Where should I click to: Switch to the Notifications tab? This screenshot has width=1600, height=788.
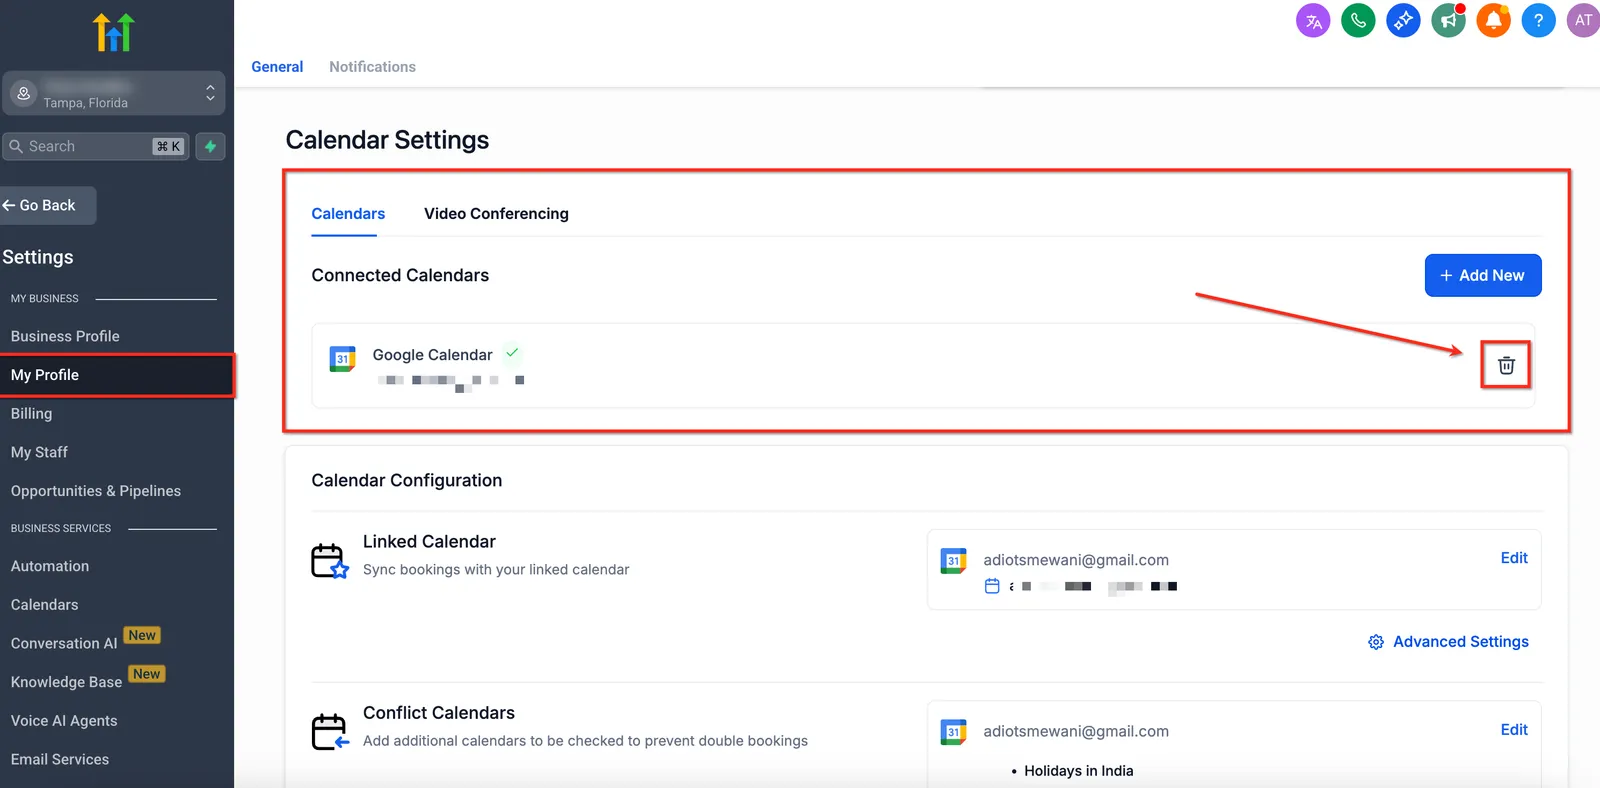(372, 67)
